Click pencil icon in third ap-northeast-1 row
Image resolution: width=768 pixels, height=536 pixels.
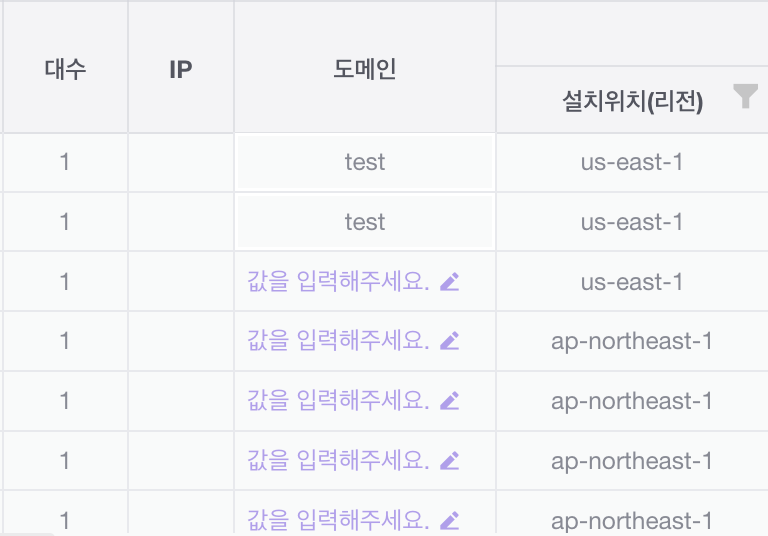click(450, 461)
